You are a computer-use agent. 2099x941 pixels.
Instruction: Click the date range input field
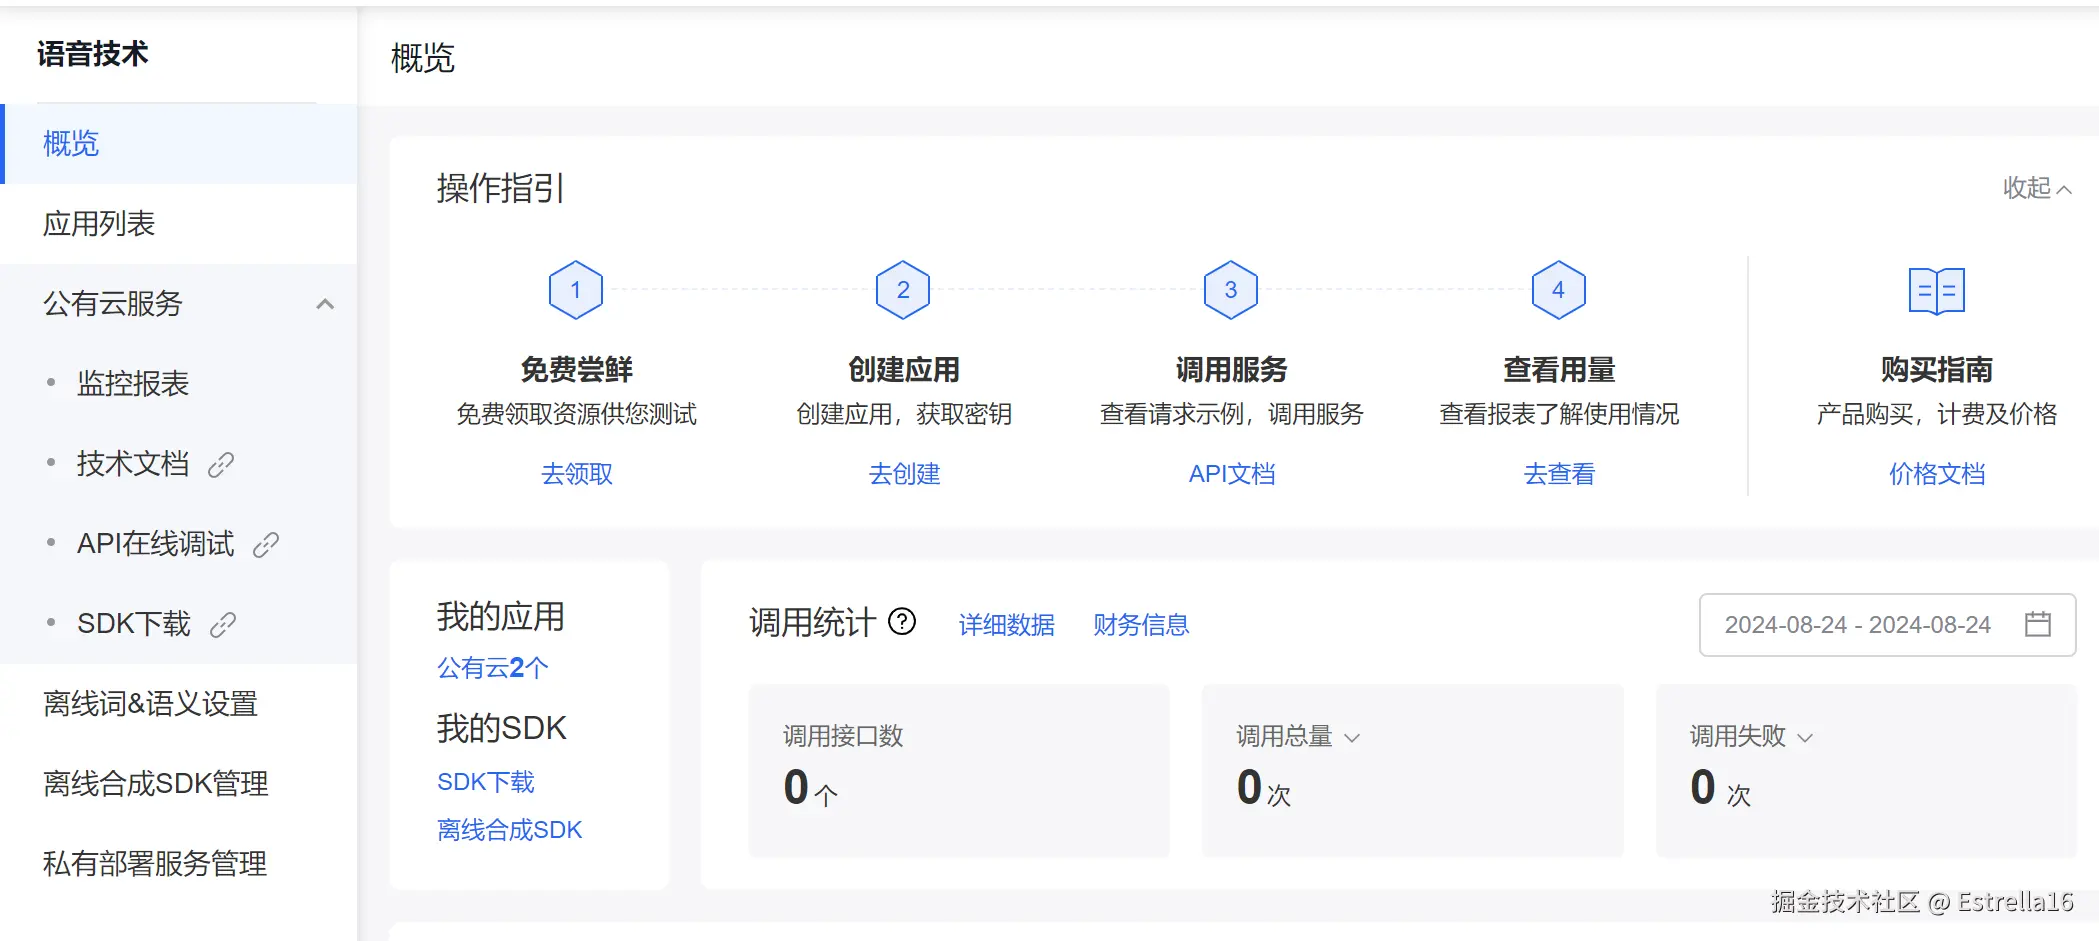pos(1887,625)
